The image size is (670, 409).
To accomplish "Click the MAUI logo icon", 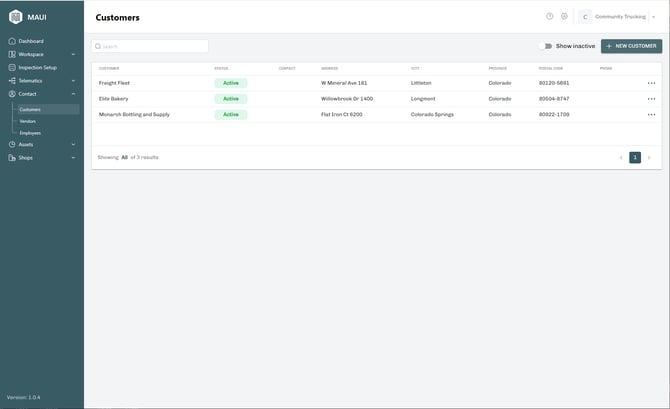I will click(15, 17).
